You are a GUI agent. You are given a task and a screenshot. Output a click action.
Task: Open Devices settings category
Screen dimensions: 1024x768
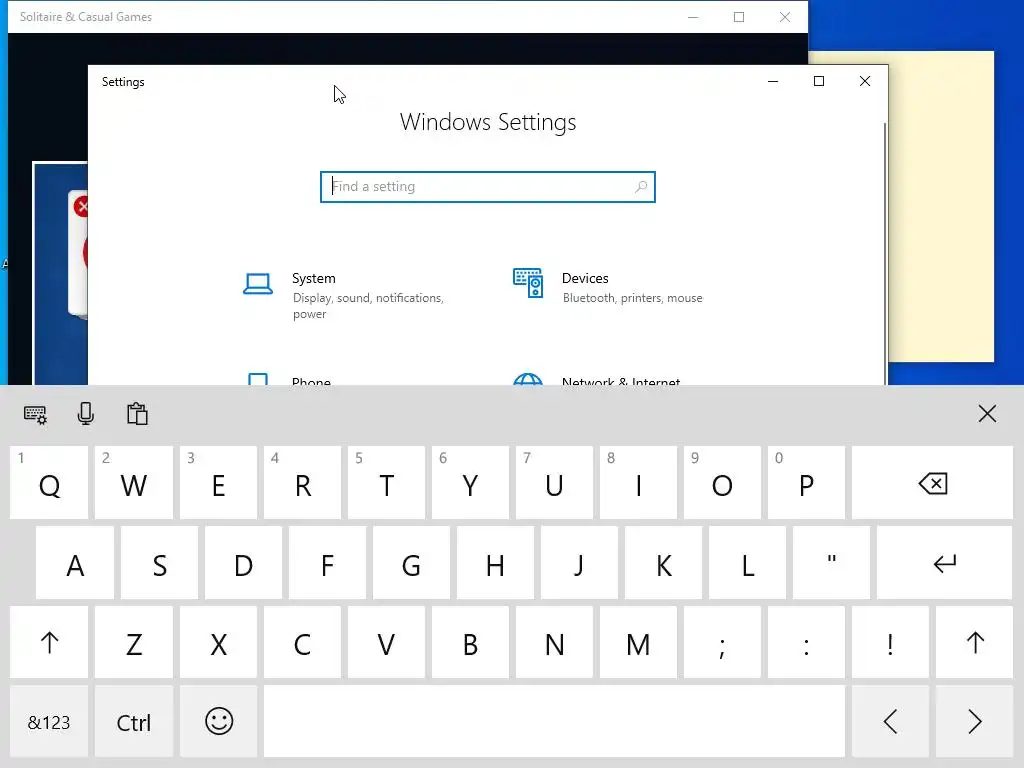point(607,287)
